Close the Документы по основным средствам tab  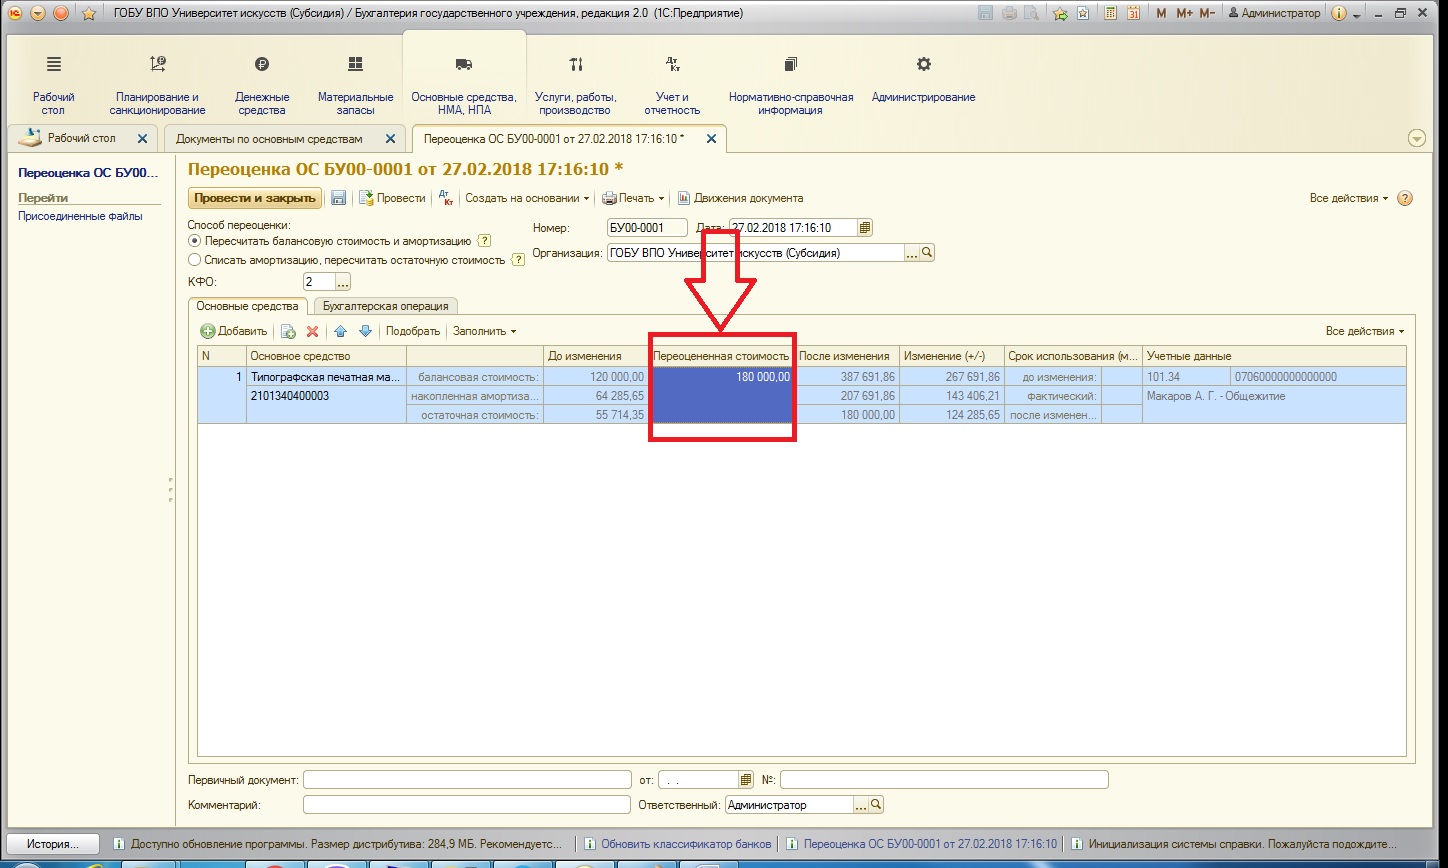pyautogui.click(x=391, y=139)
